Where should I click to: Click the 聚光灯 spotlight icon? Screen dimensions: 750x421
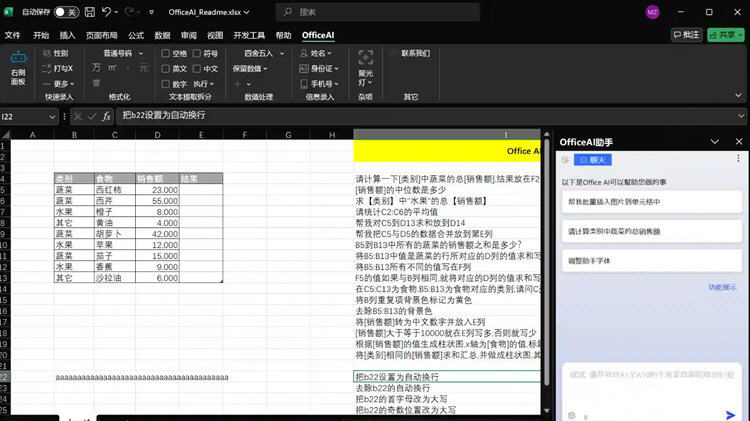coord(365,57)
